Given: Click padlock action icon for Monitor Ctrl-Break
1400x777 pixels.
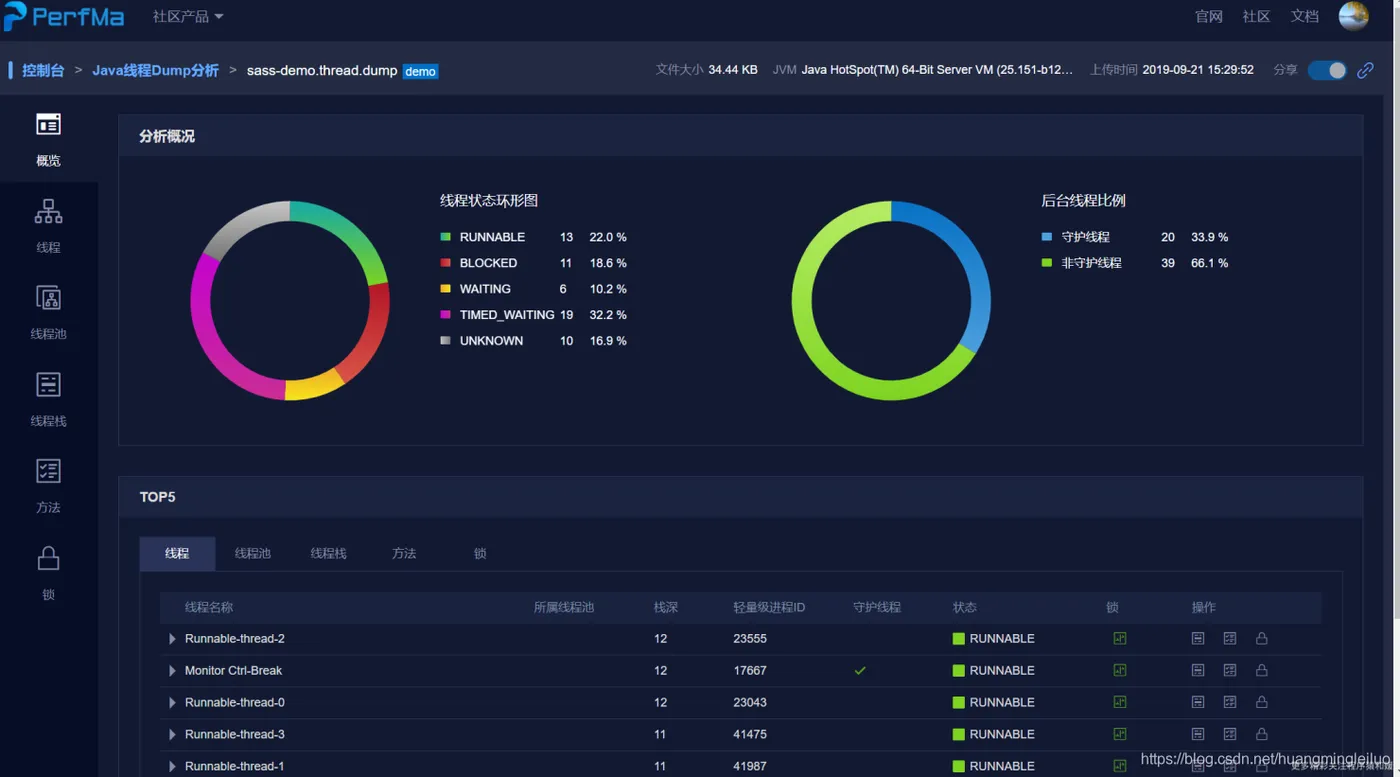Looking at the screenshot, I should (1262, 670).
